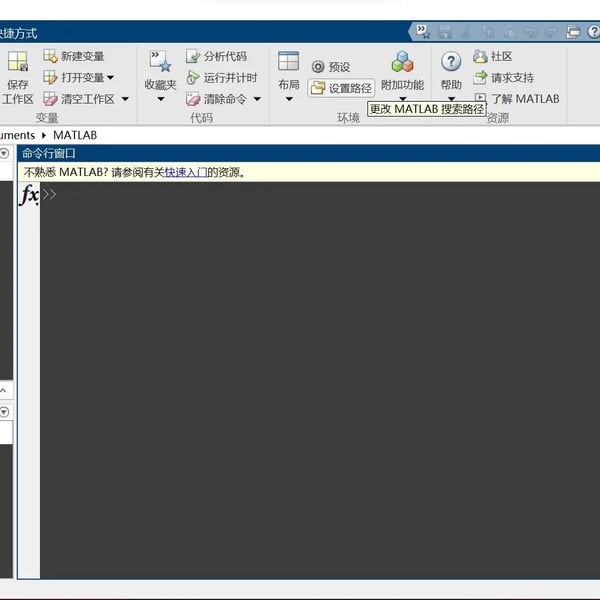
Task: Click the 新建变量 label
Action: [82, 56]
